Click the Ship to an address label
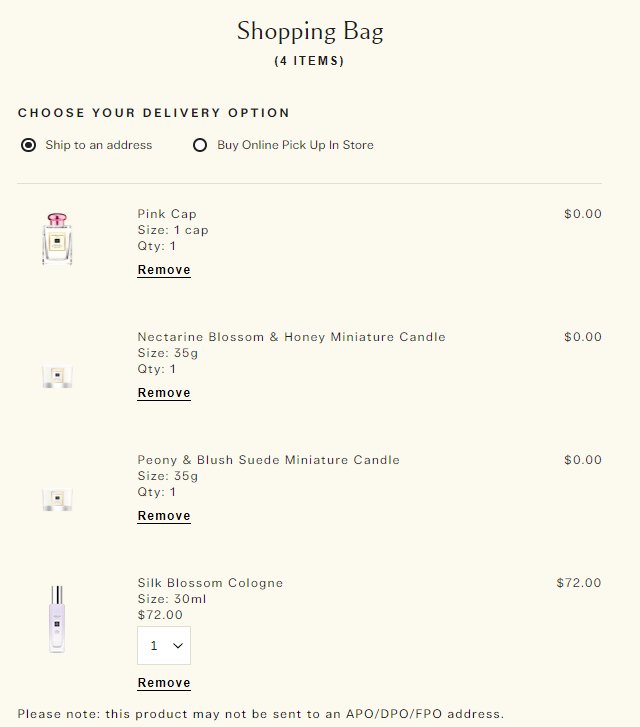 click(99, 145)
